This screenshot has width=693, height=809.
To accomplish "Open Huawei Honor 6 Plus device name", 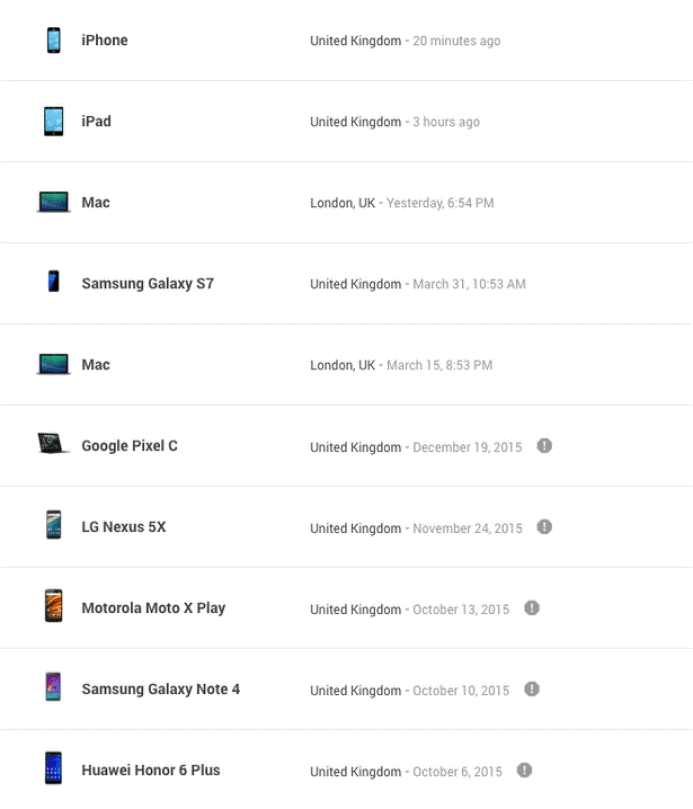I will [151, 770].
